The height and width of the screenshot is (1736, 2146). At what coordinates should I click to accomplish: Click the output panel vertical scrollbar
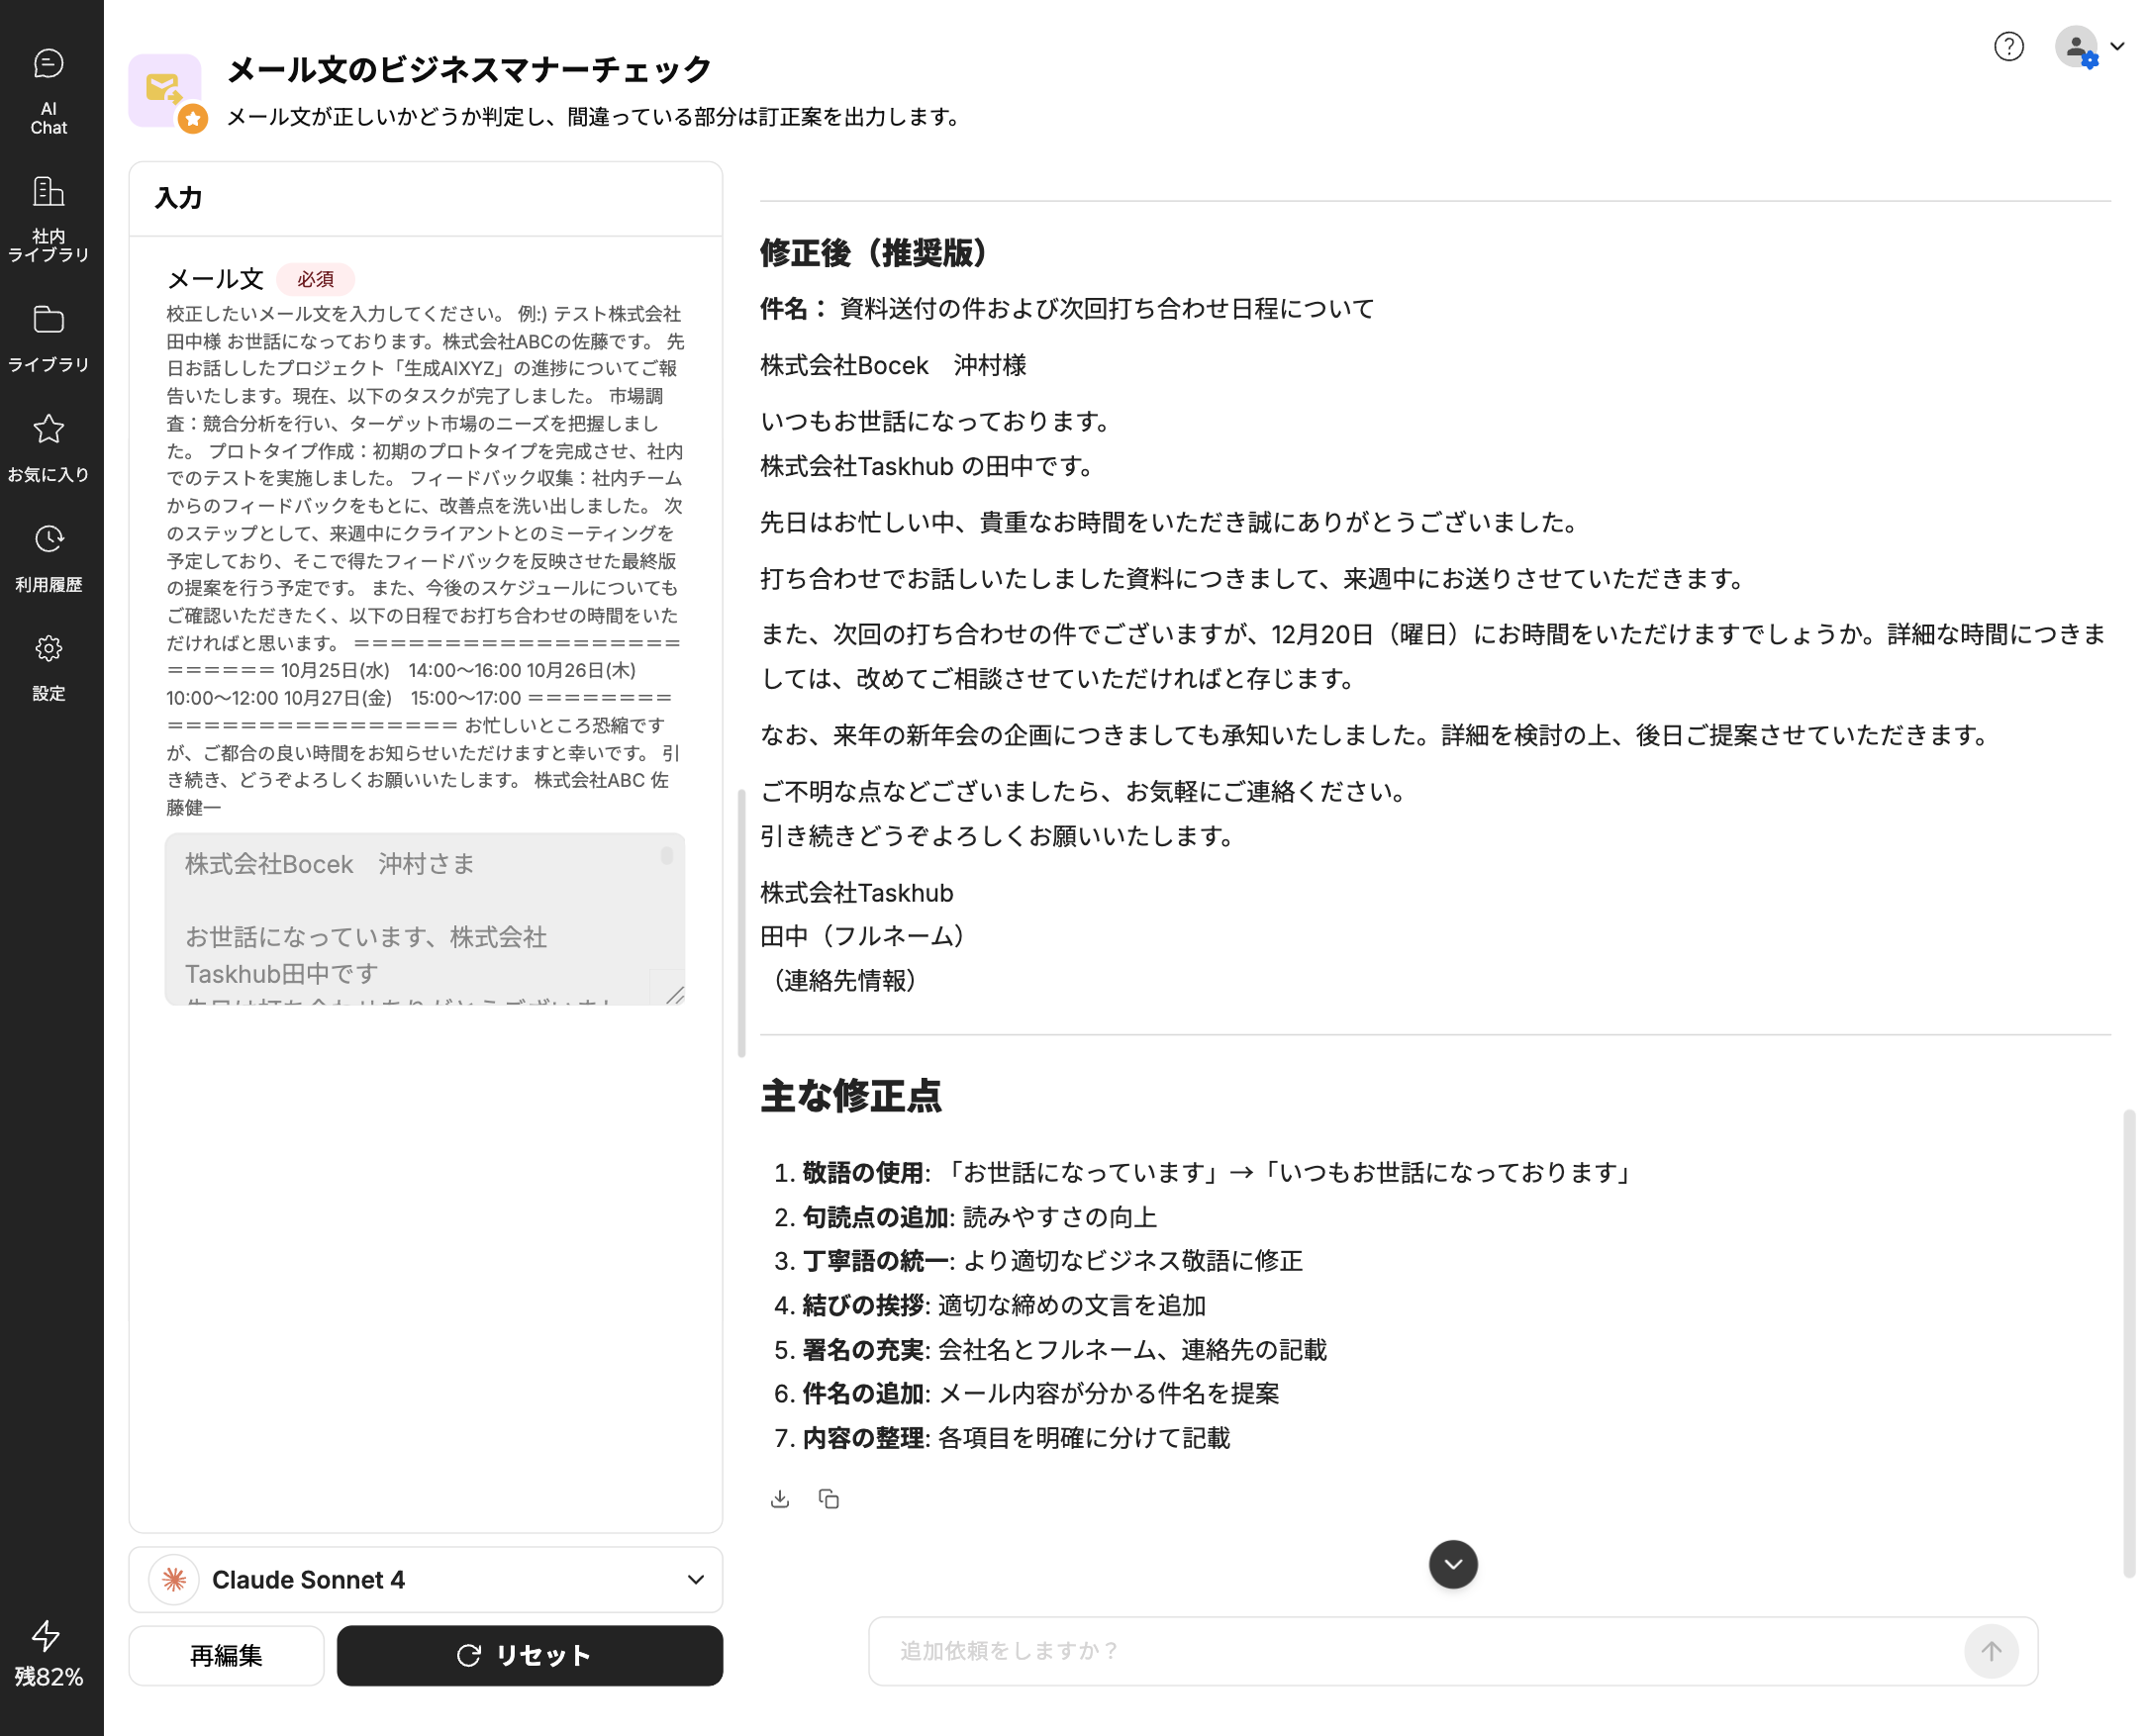click(x=2128, y=1340)
